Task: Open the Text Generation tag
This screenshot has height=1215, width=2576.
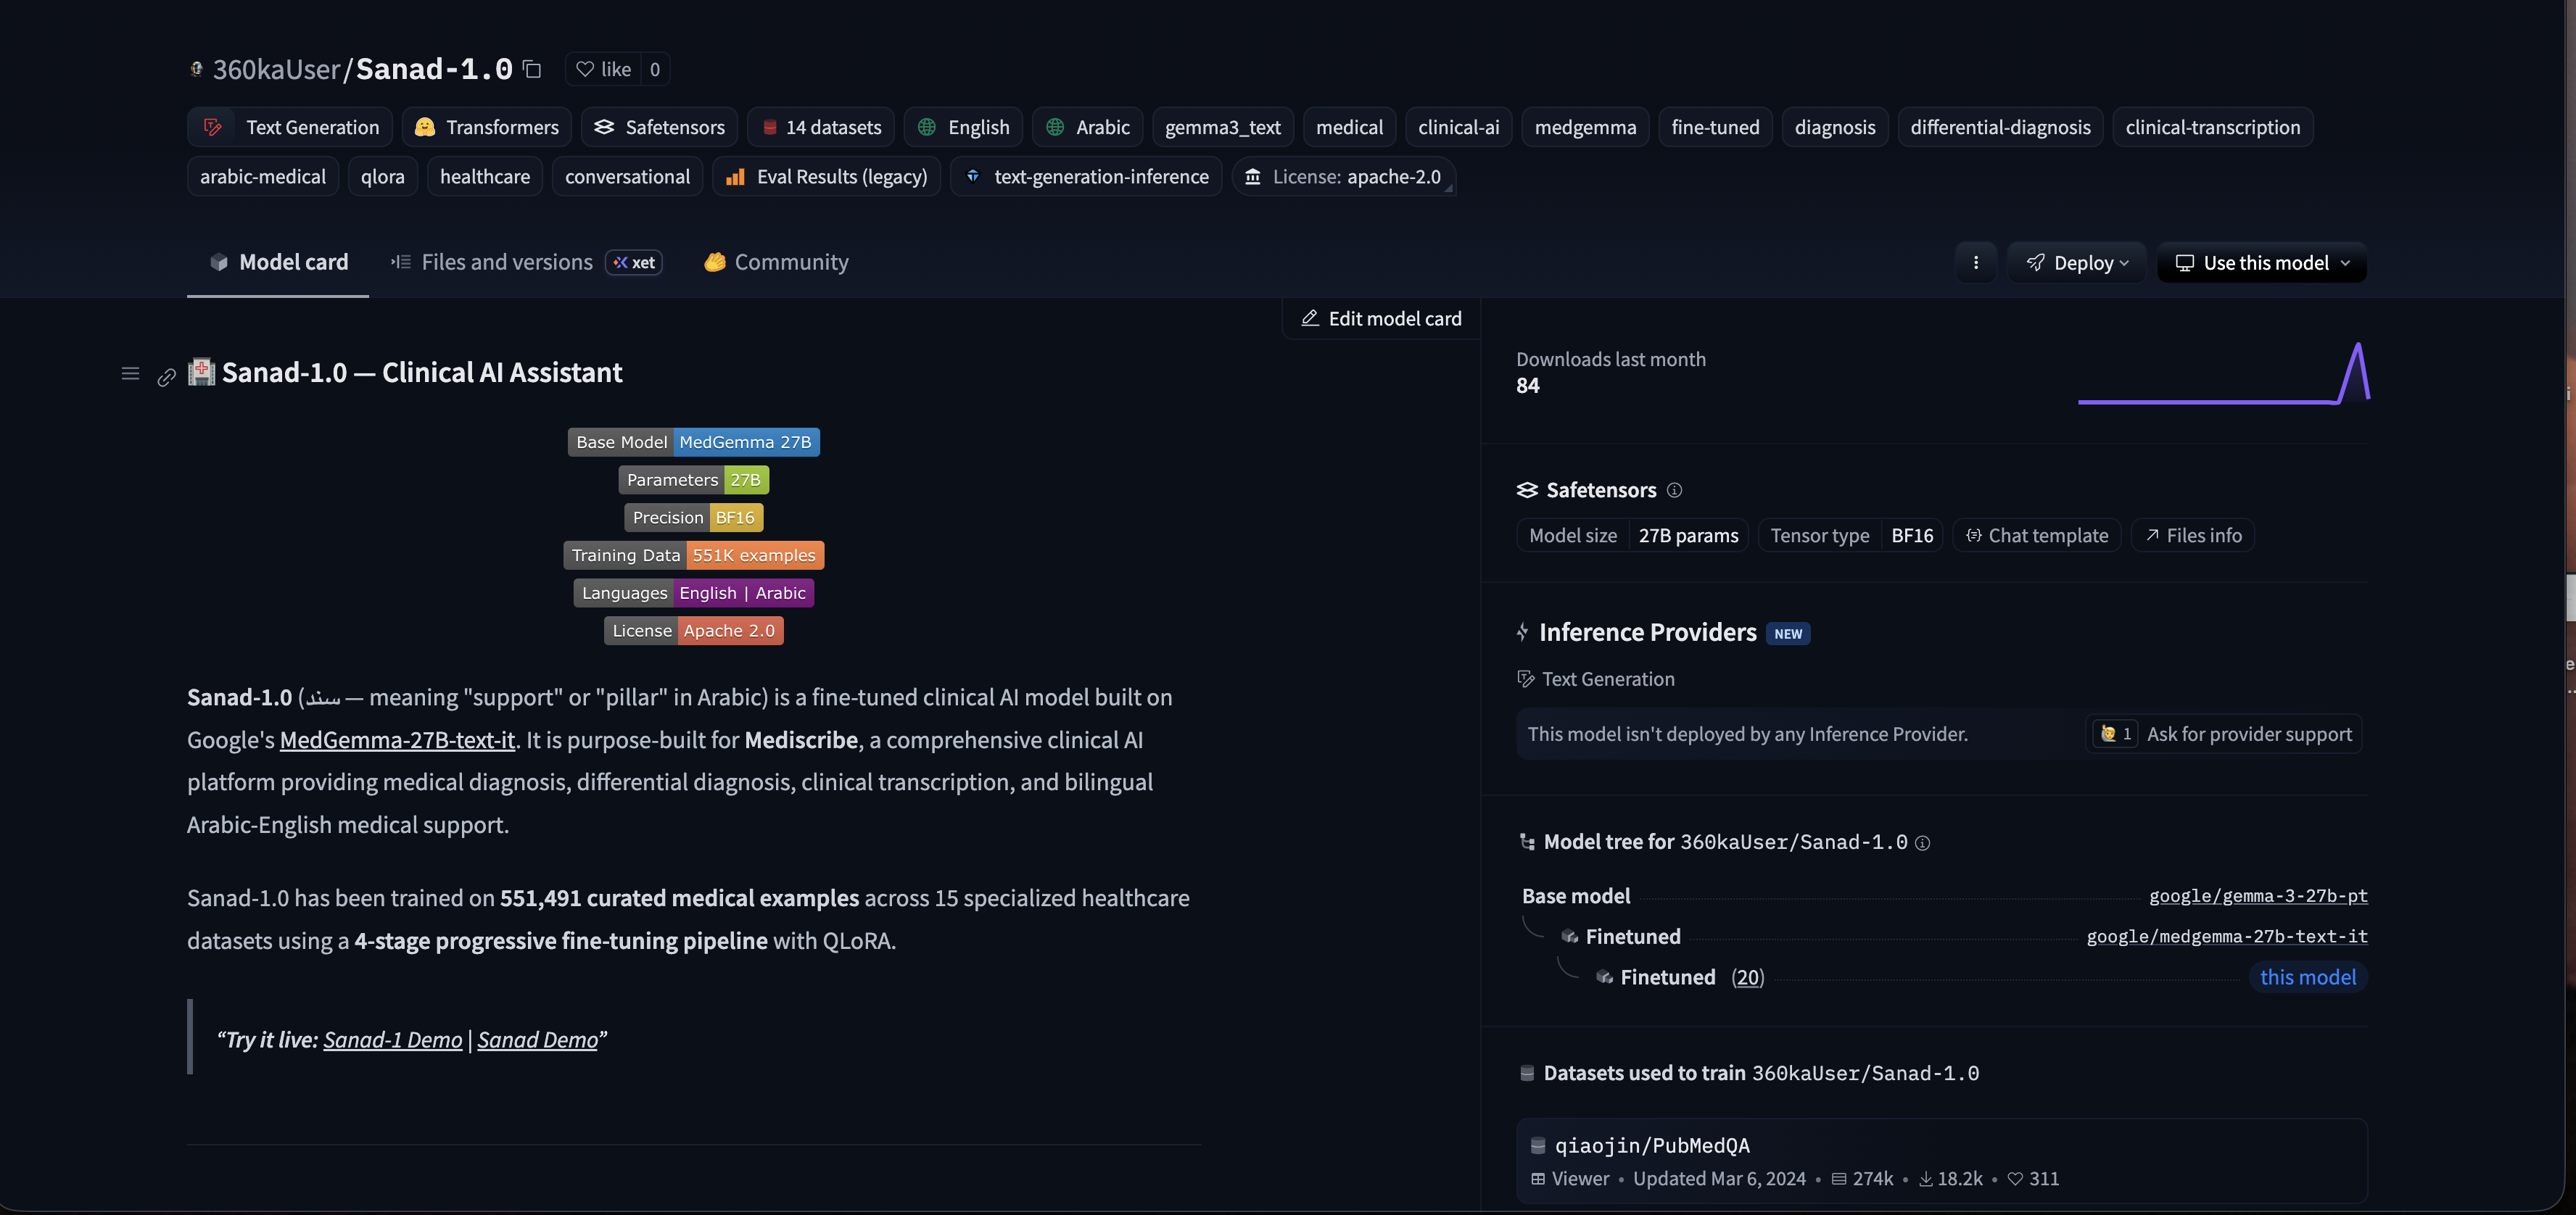Action: coord(290,127)
